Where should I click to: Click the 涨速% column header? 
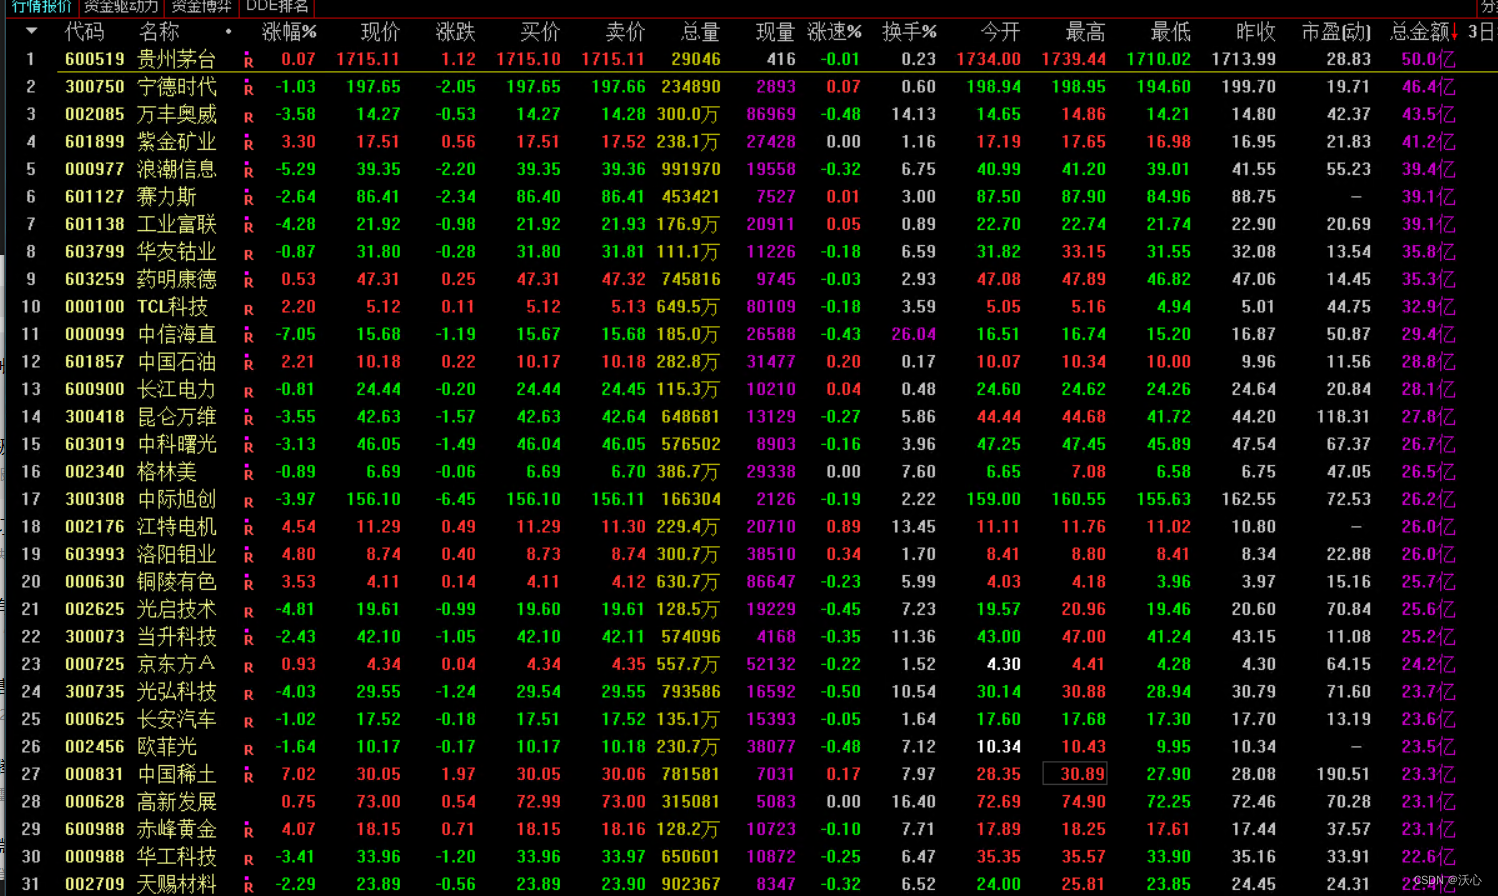tap(834, 32)
